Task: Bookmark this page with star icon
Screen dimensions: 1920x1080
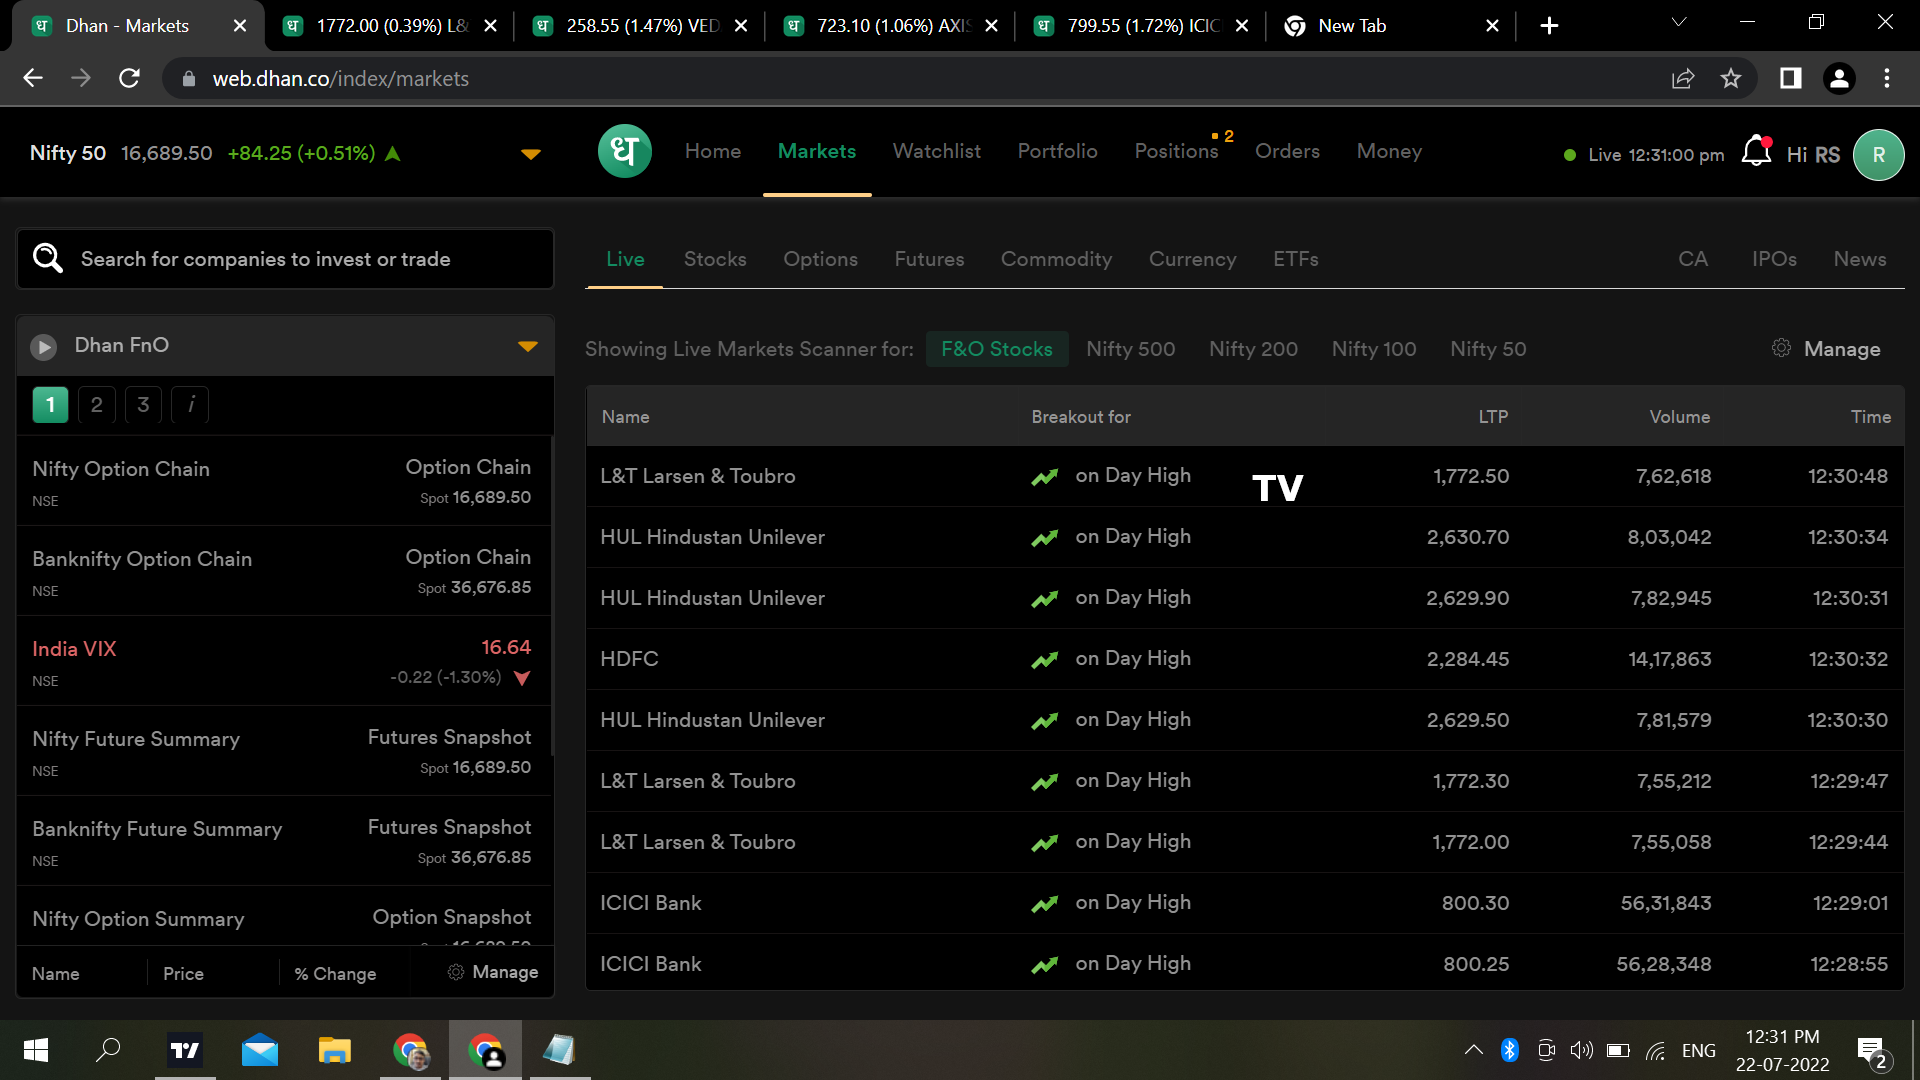Action: [x=1731, y=78]
